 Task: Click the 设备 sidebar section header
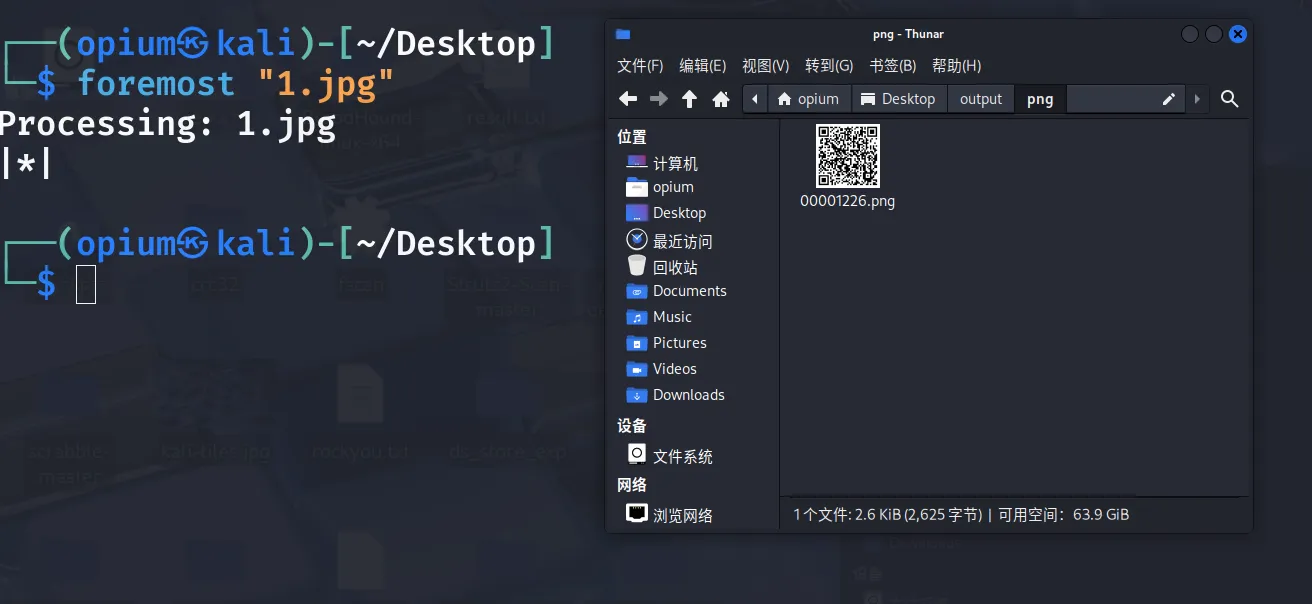[632, 426]
